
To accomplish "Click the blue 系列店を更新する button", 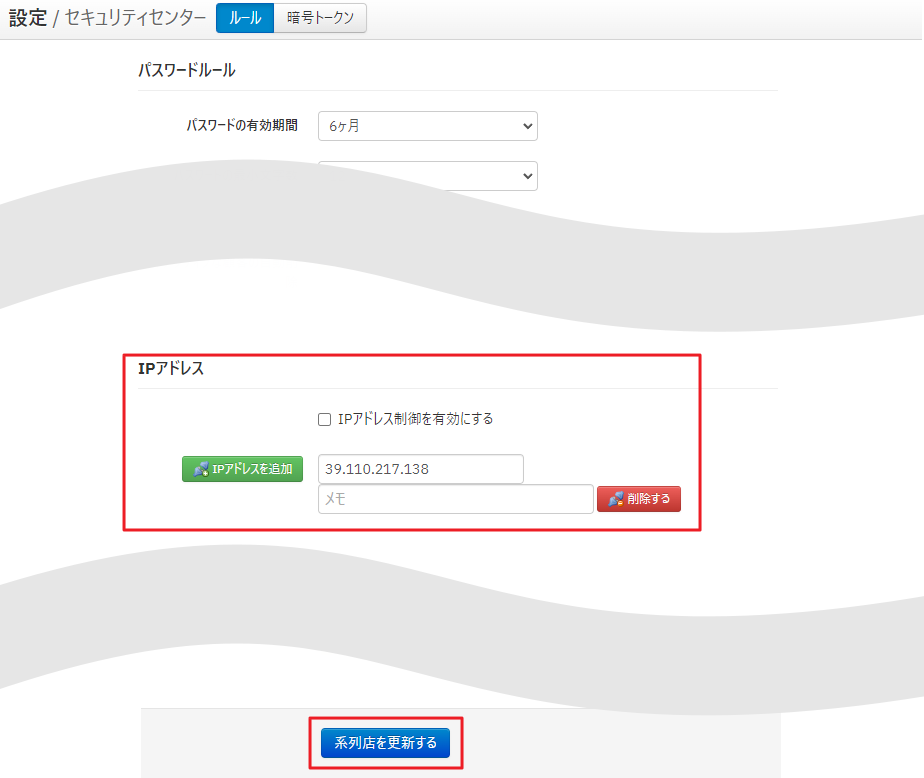I will pyautogui.click(x=385, y=743).
